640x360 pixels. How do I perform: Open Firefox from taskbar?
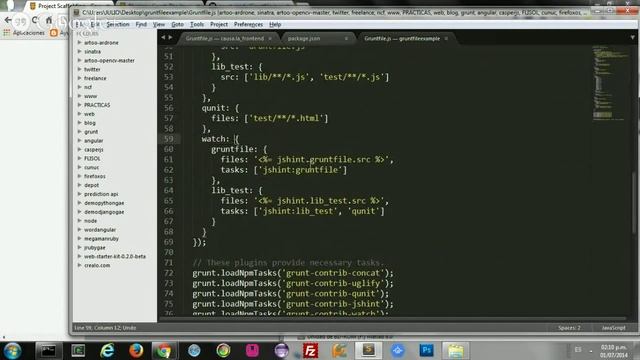[136, 351]
